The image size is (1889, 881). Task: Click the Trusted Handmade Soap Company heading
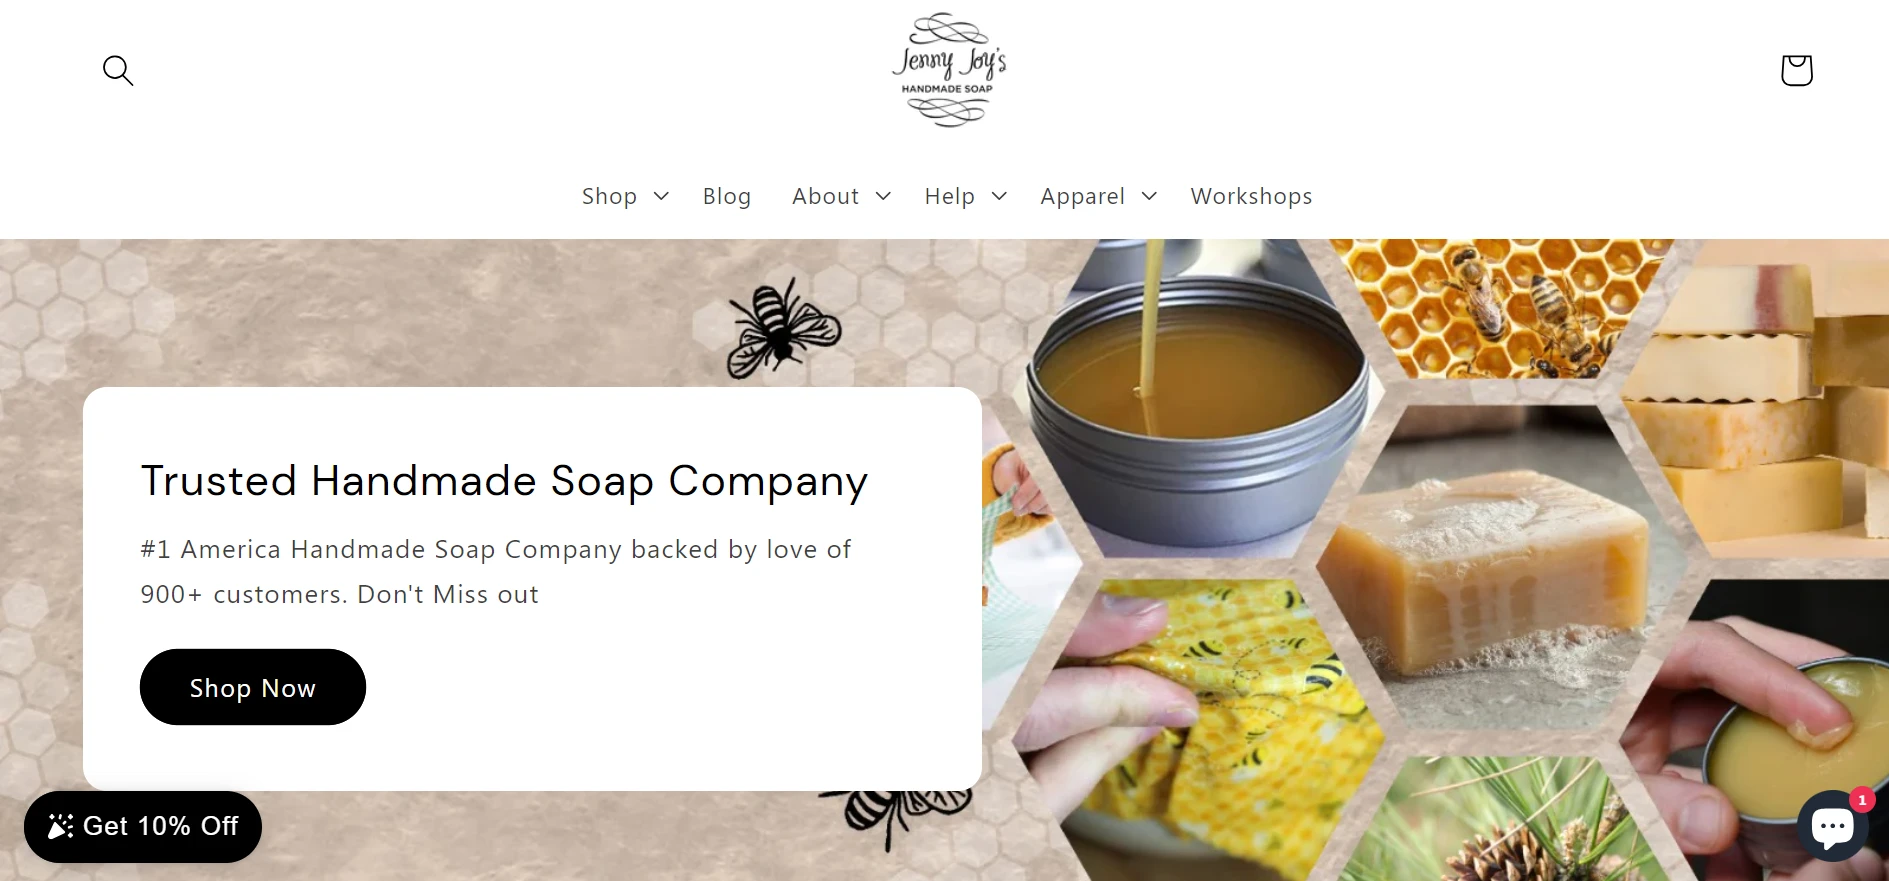[x=504, y=481]
